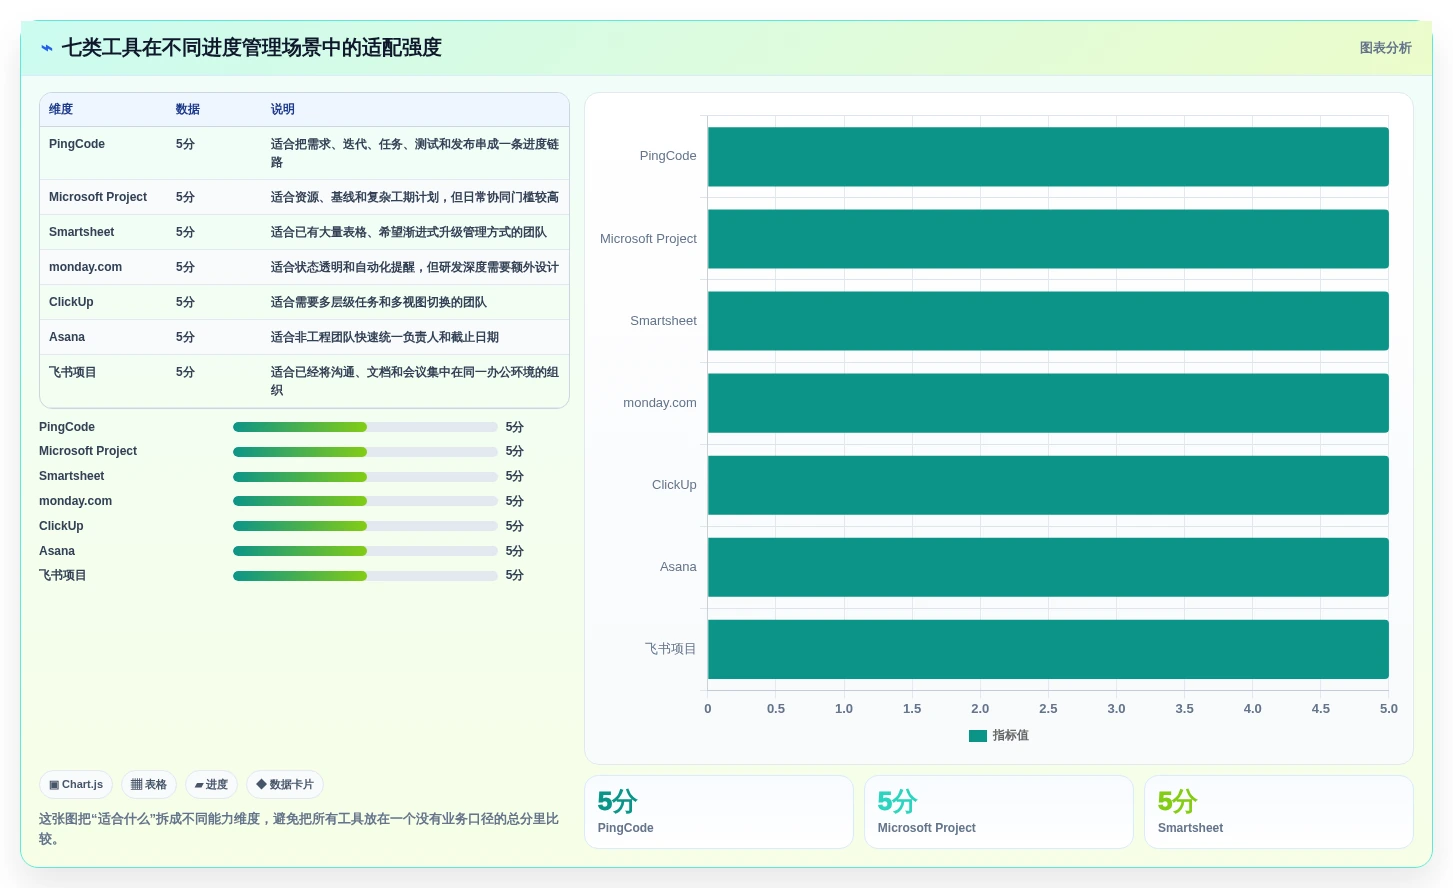Click the 指标值 legend label
The width and height of the screenshot is (1453, 888).
click(x=1010, y=735)
